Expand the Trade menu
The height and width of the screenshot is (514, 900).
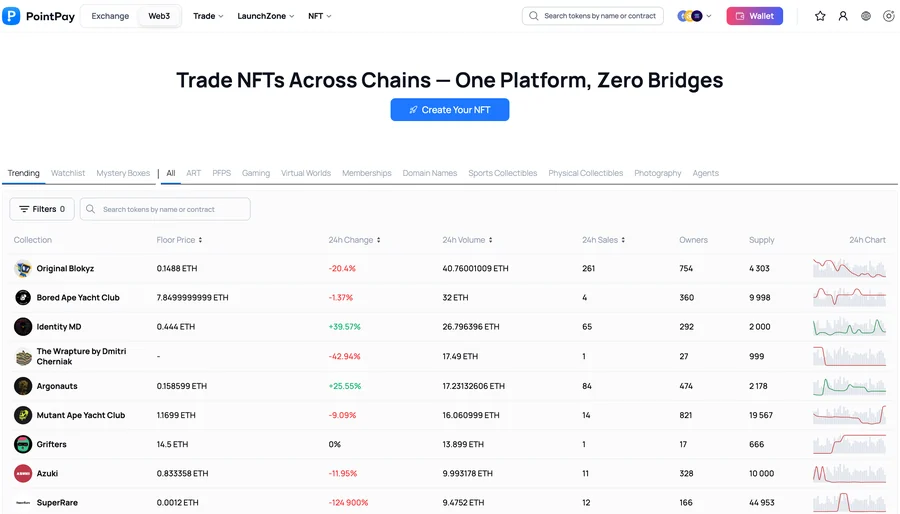(208, 16)
